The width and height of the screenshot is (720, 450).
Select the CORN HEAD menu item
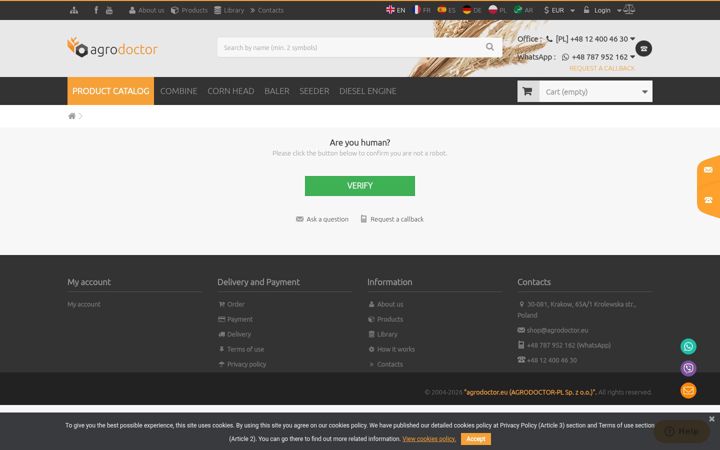point(231,91)
